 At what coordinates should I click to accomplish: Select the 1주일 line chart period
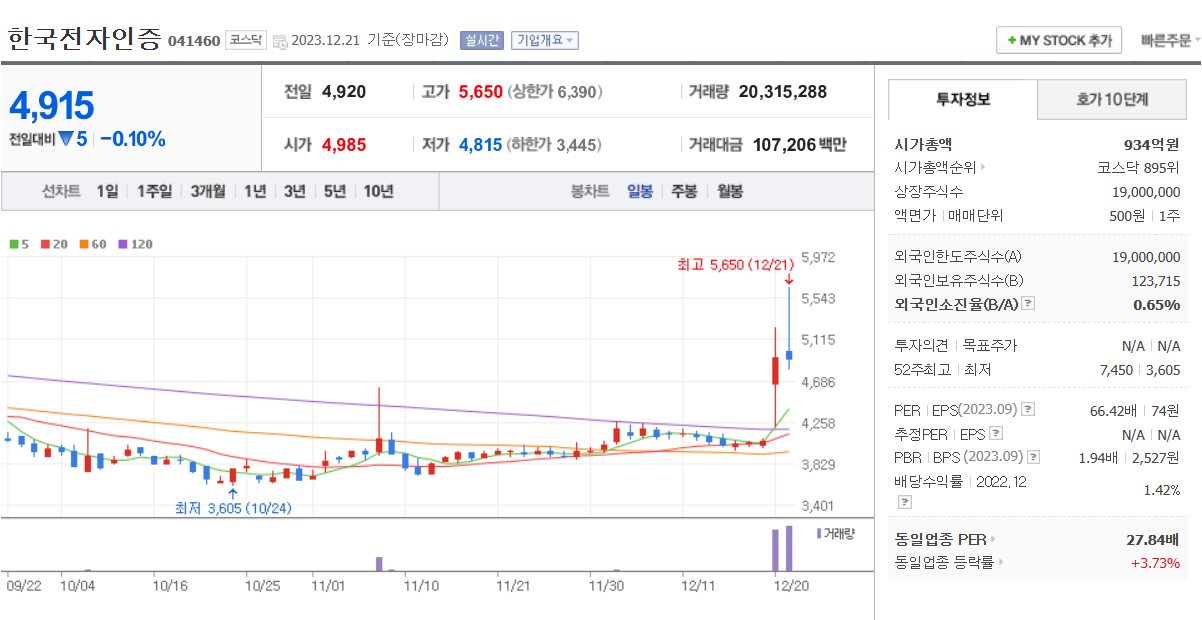[x=154, y=191]
